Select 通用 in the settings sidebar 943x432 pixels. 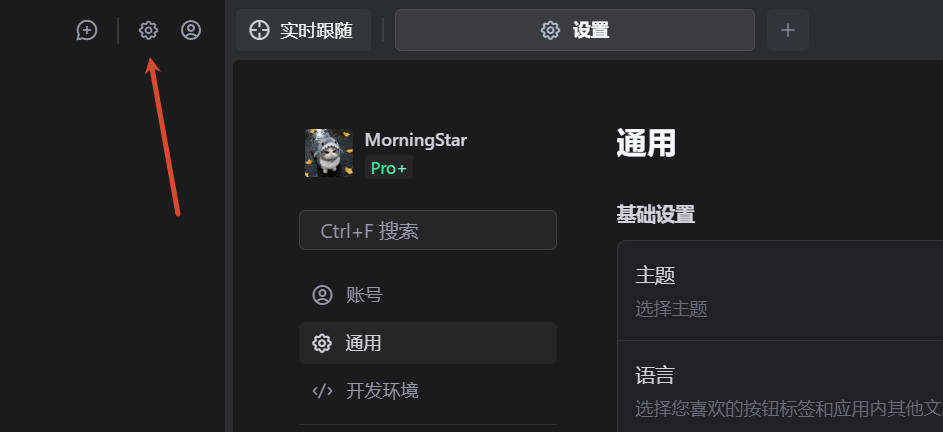pos(364,343)
